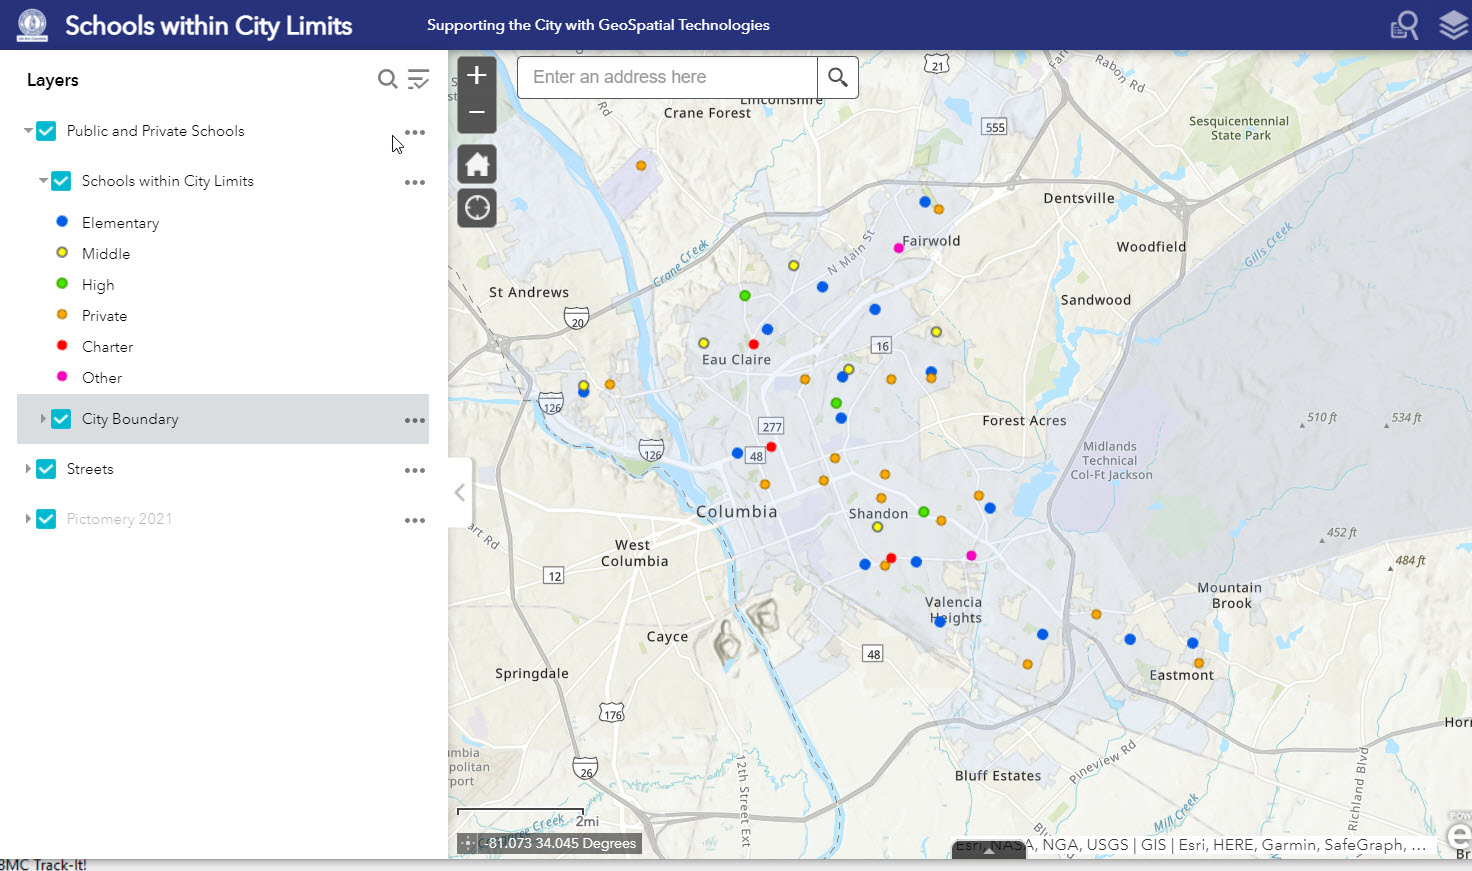Find my location on the map
Viewport: 1472px width, 871px height.
click(x=477, y=208)
